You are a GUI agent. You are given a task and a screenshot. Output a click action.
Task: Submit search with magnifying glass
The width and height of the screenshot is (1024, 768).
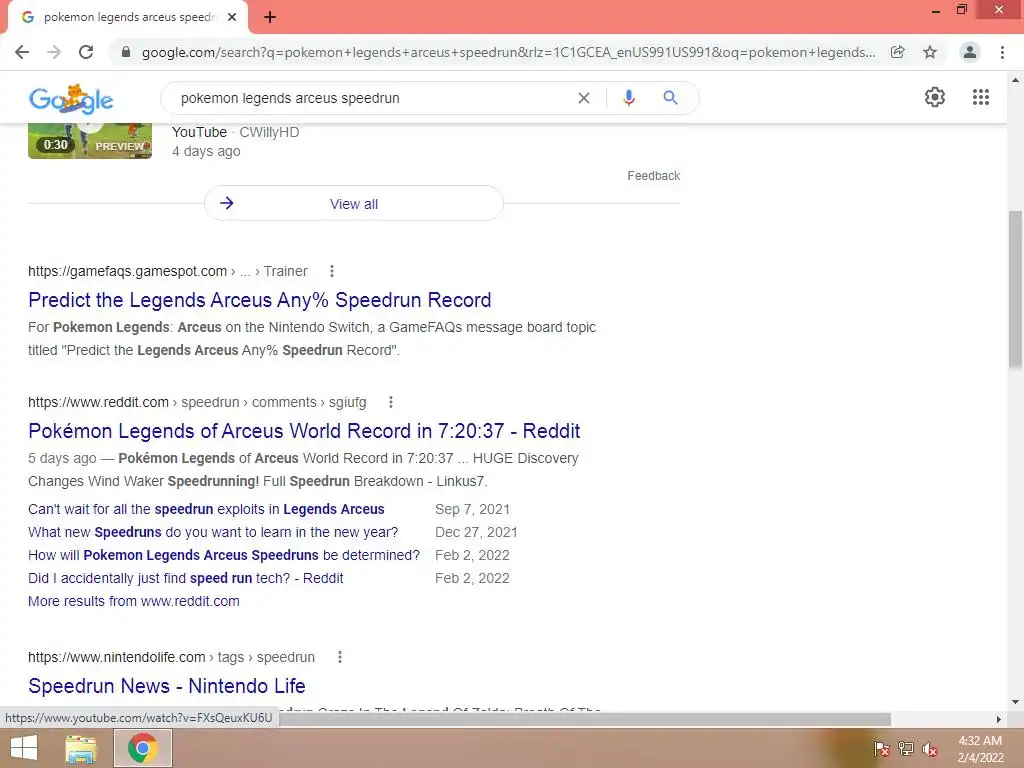pos(670,98)
